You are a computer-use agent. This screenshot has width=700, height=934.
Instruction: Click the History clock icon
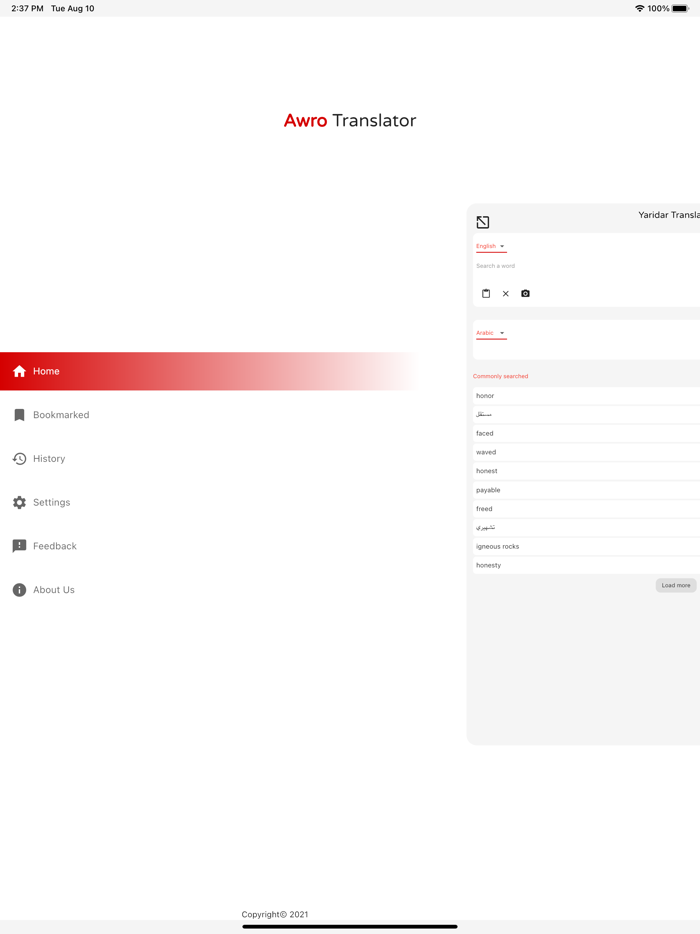tap(19, 459)
